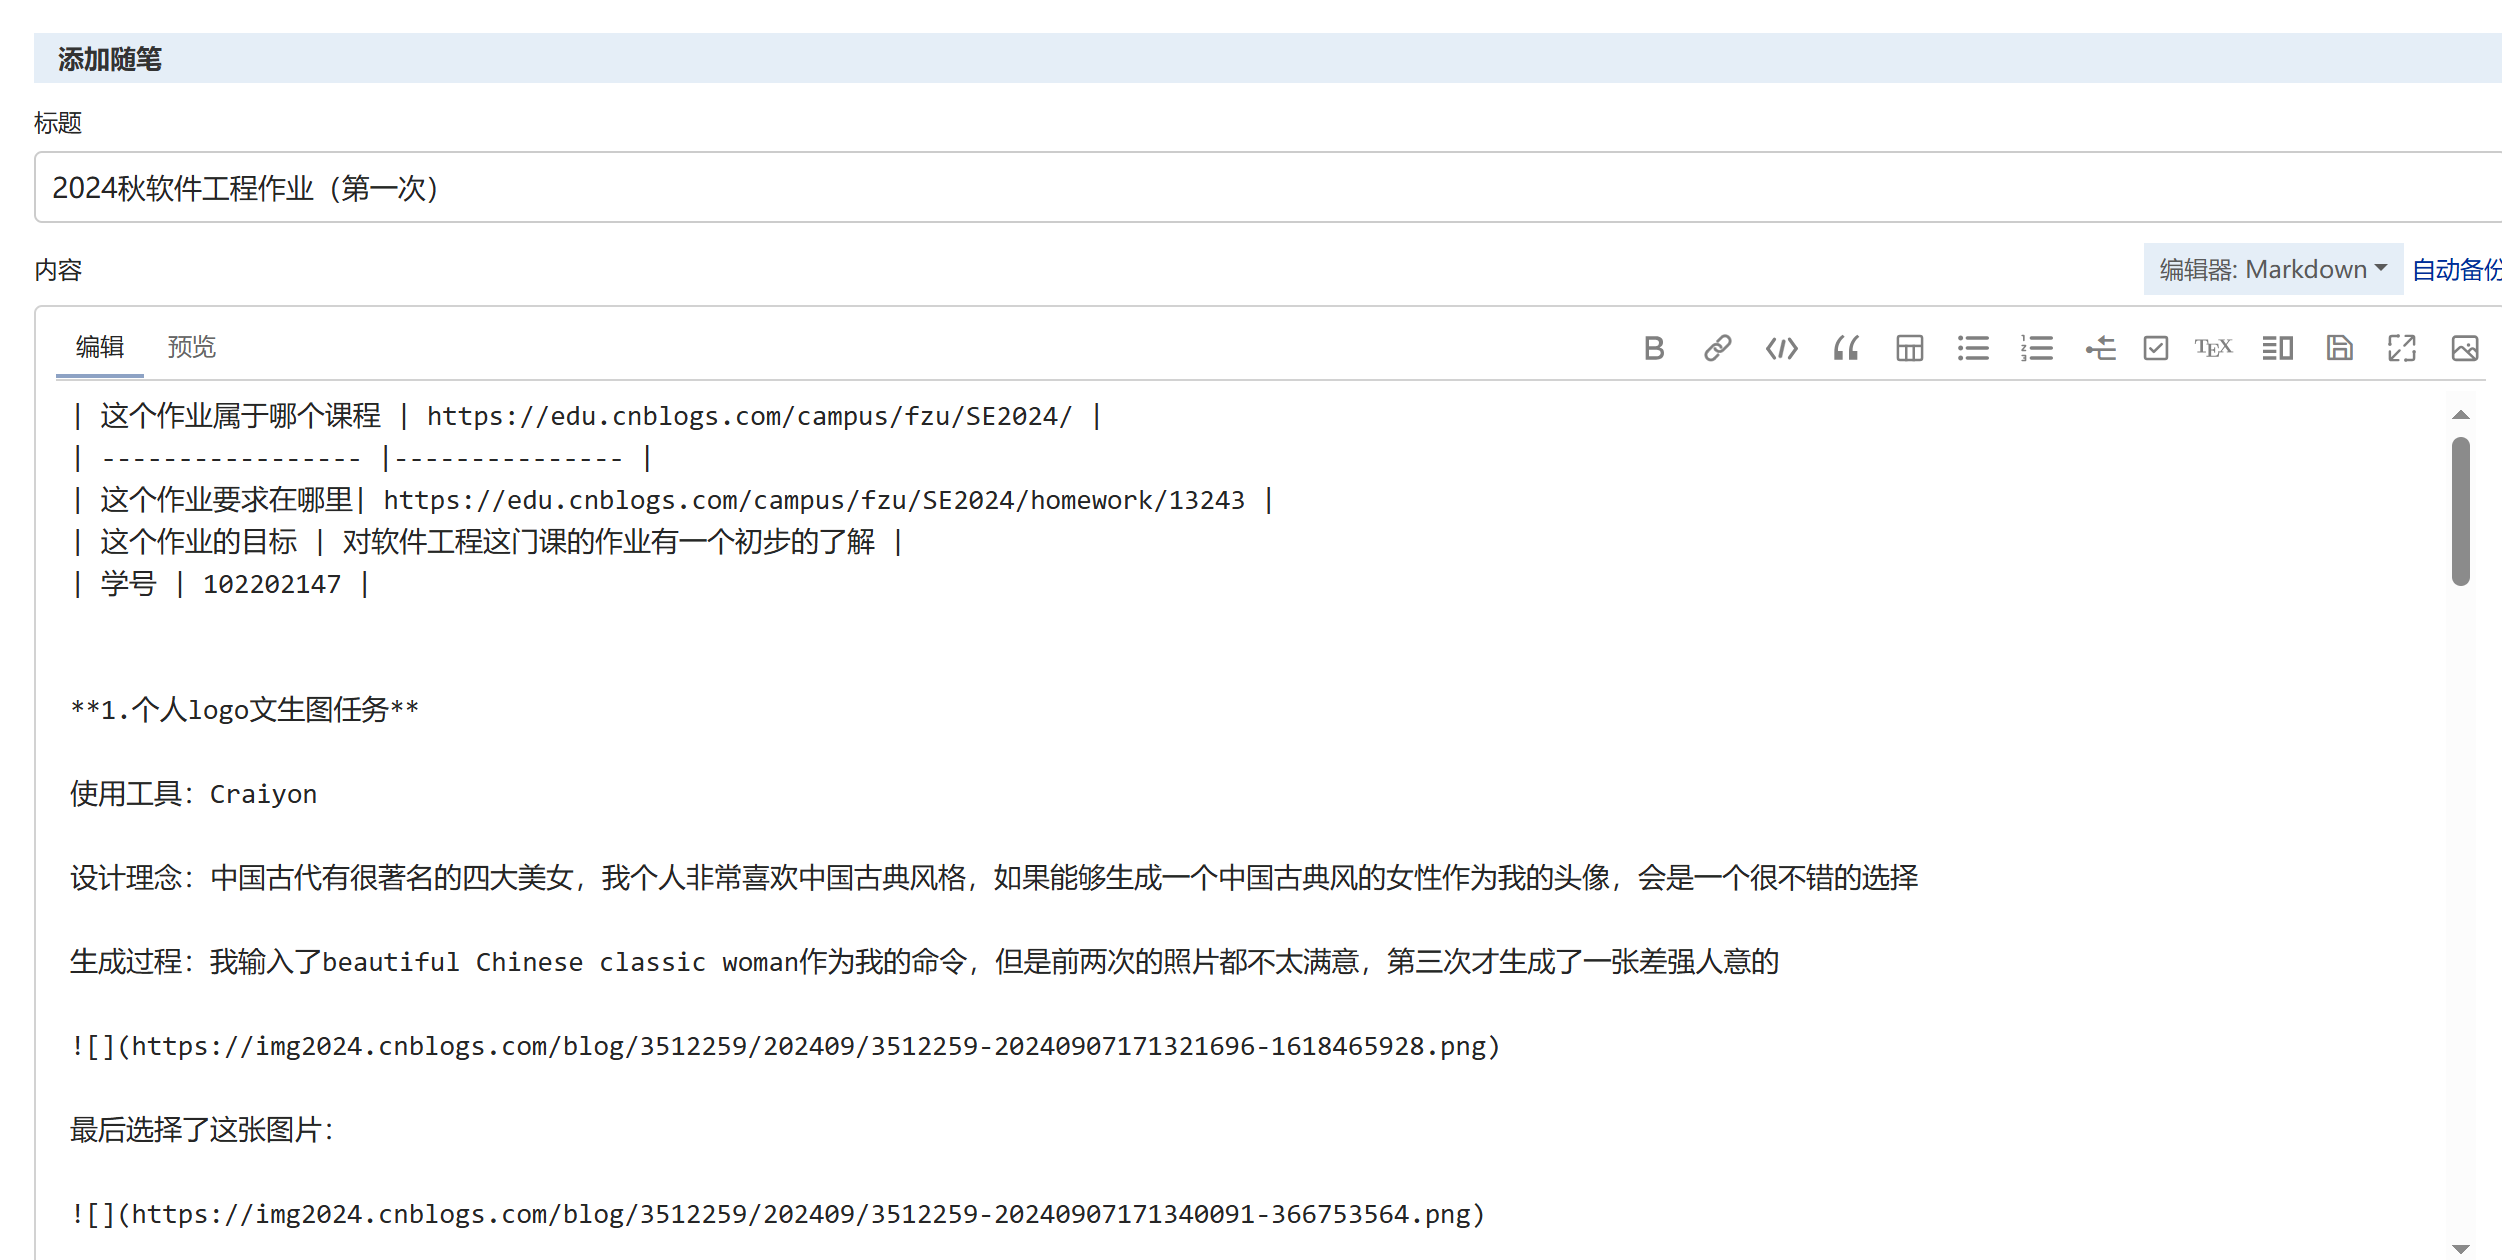
Task: Click the 这个作业属于哪个课程 row
Action: pyautogui.click(x=587, y=416)
